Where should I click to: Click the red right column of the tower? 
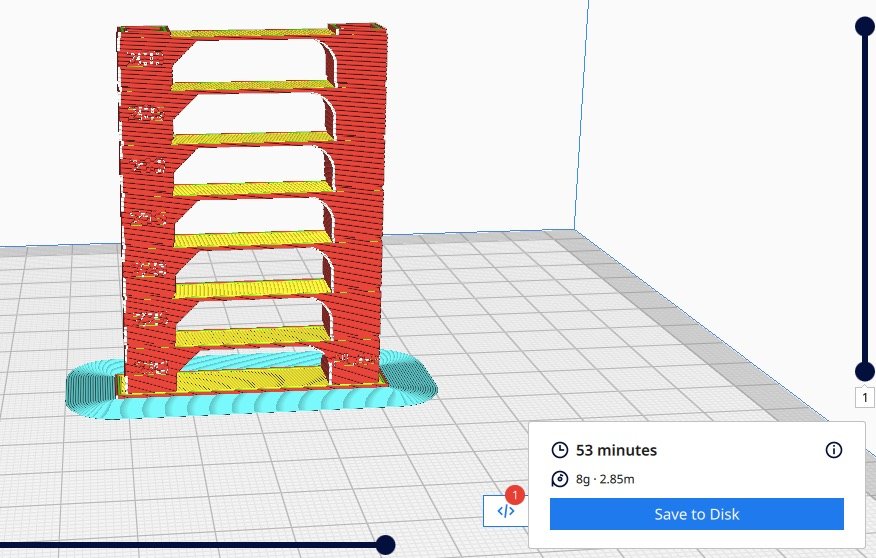(x=358, y=200)
